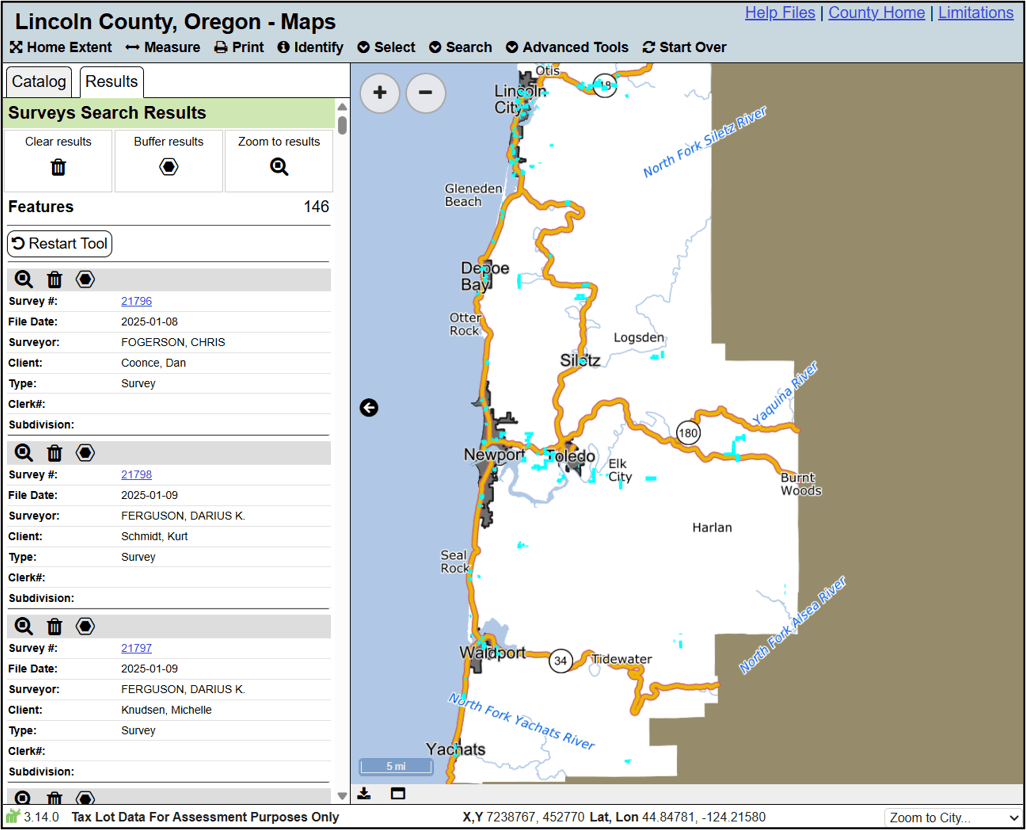Click the Highway 34 route marker
1026x830 pixels.
560,660
